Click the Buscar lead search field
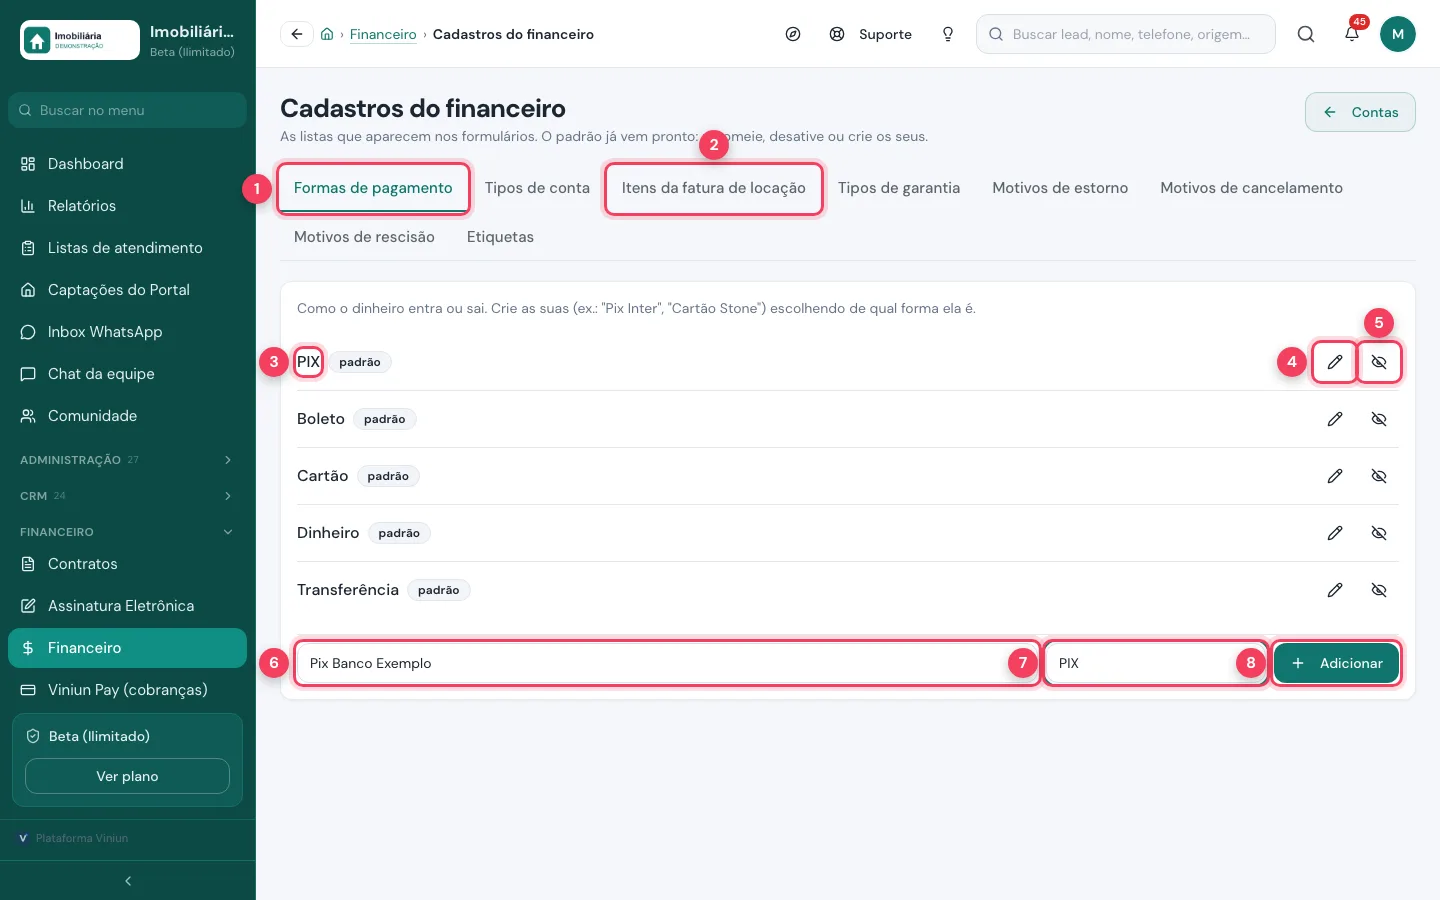Image resolution: width=1440 pixels, height=900 pixels. click(1126, 34)
